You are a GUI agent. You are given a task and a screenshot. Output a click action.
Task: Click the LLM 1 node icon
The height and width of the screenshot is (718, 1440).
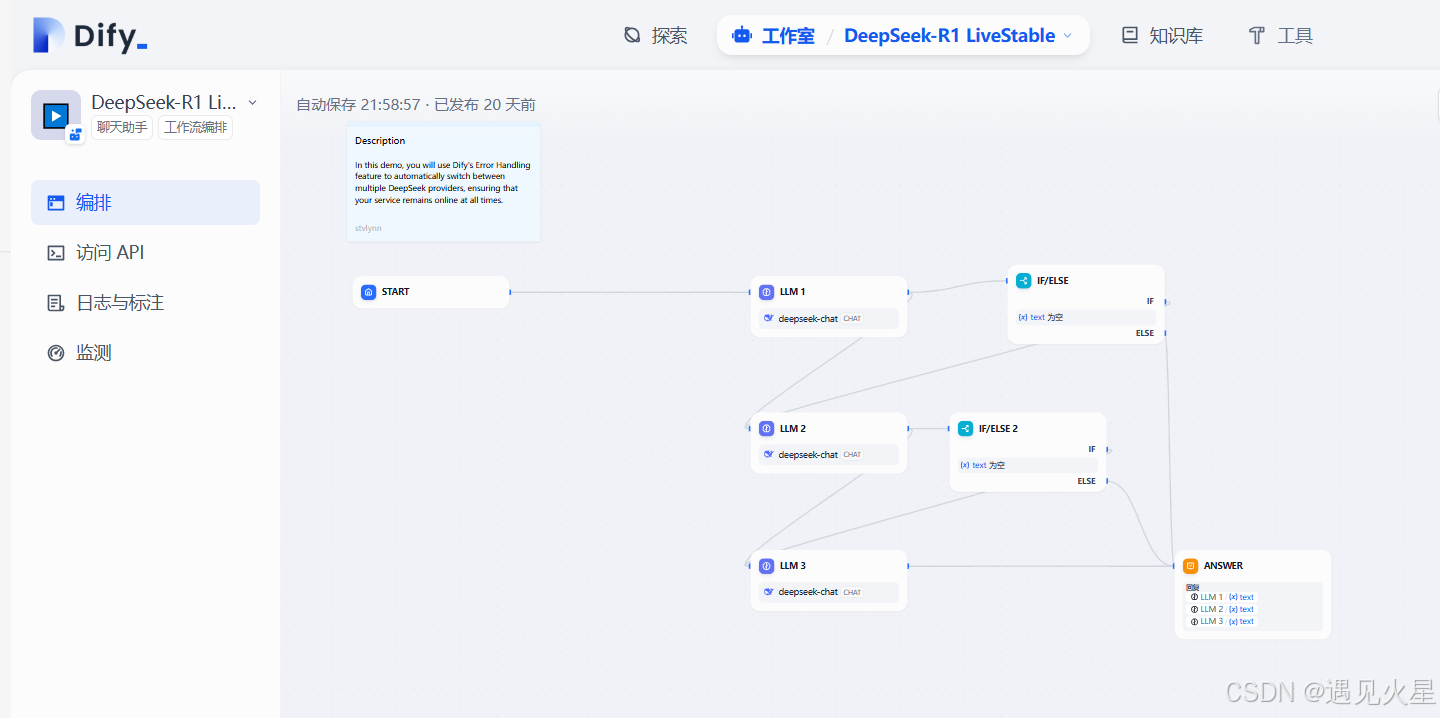766,292
